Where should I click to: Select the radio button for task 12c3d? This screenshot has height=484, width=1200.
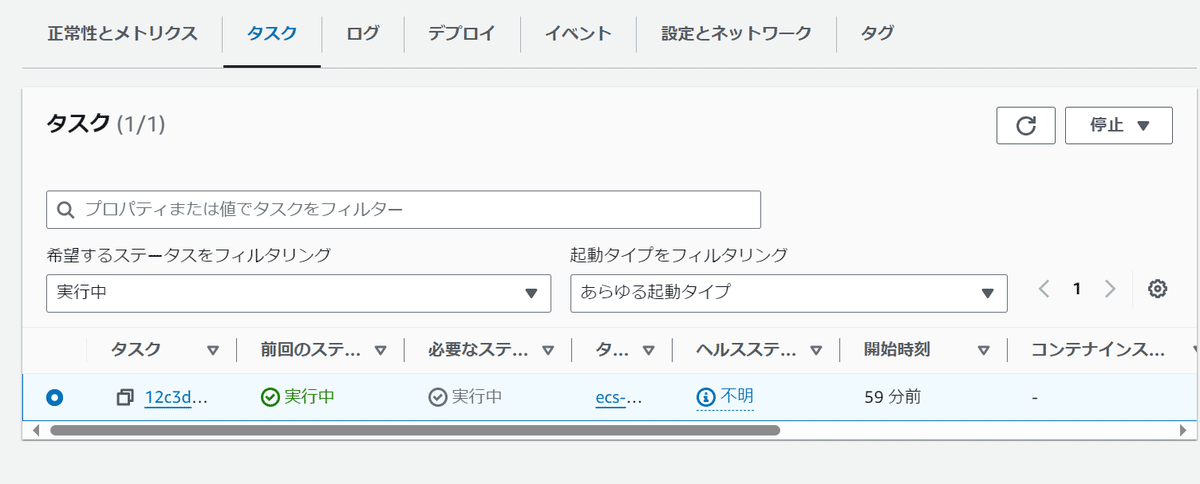pos(54,397)
